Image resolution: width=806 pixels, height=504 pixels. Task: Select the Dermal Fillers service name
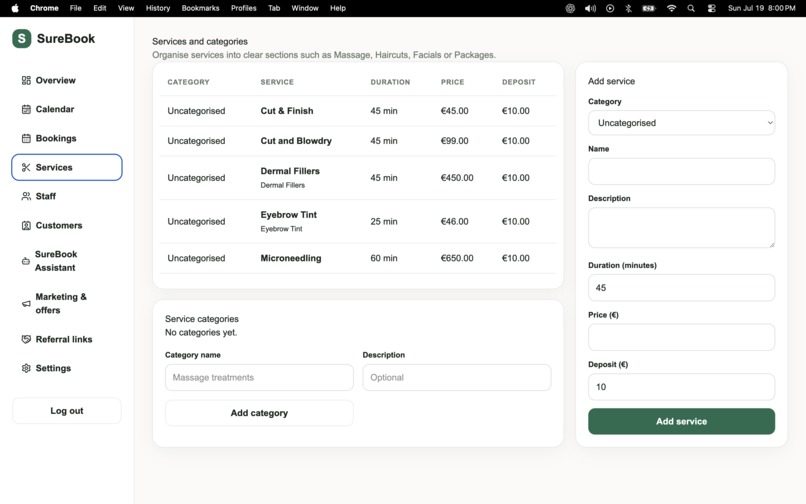pos(290,171)
